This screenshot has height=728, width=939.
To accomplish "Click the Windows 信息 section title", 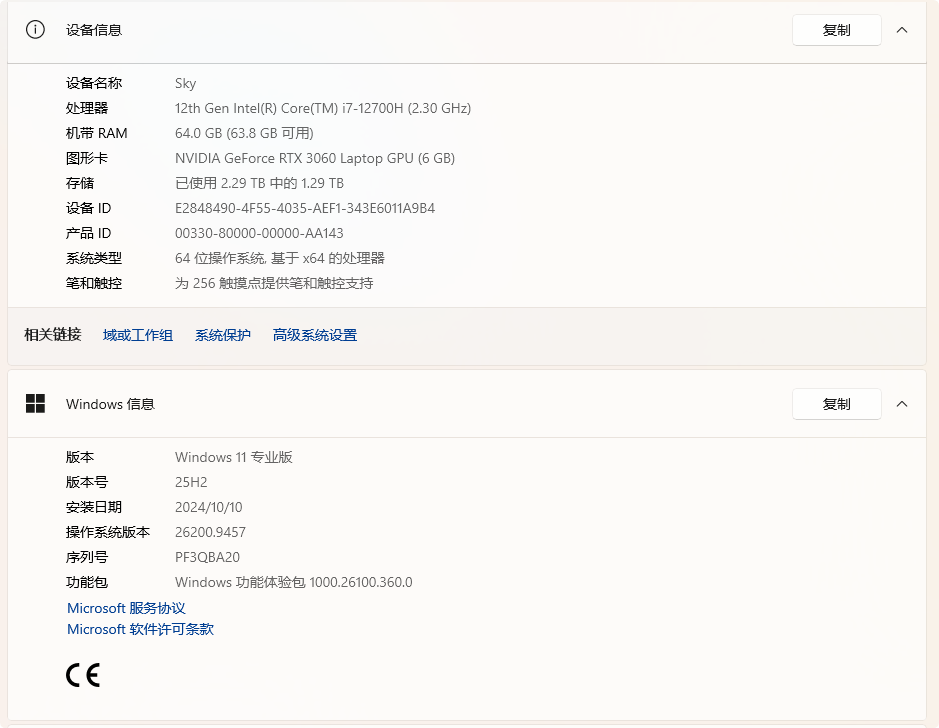I will coord(110,404).
